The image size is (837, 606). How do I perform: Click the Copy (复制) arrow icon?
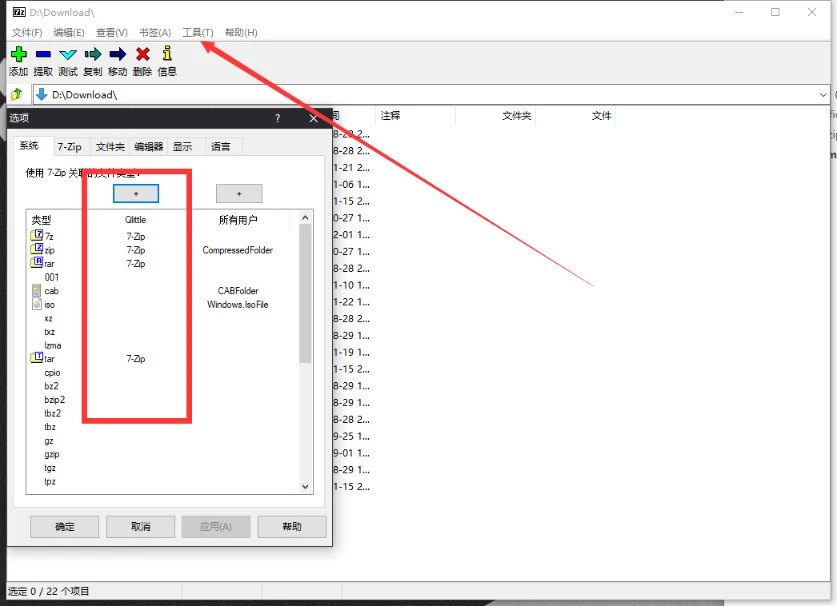pyautogui.click(x=93, y=54)
